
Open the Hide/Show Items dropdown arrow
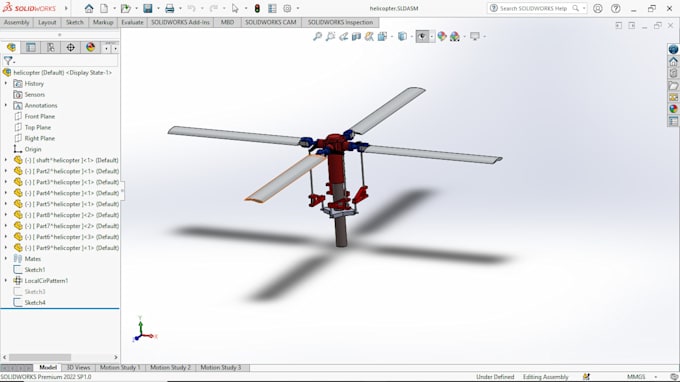pos(432,36)
